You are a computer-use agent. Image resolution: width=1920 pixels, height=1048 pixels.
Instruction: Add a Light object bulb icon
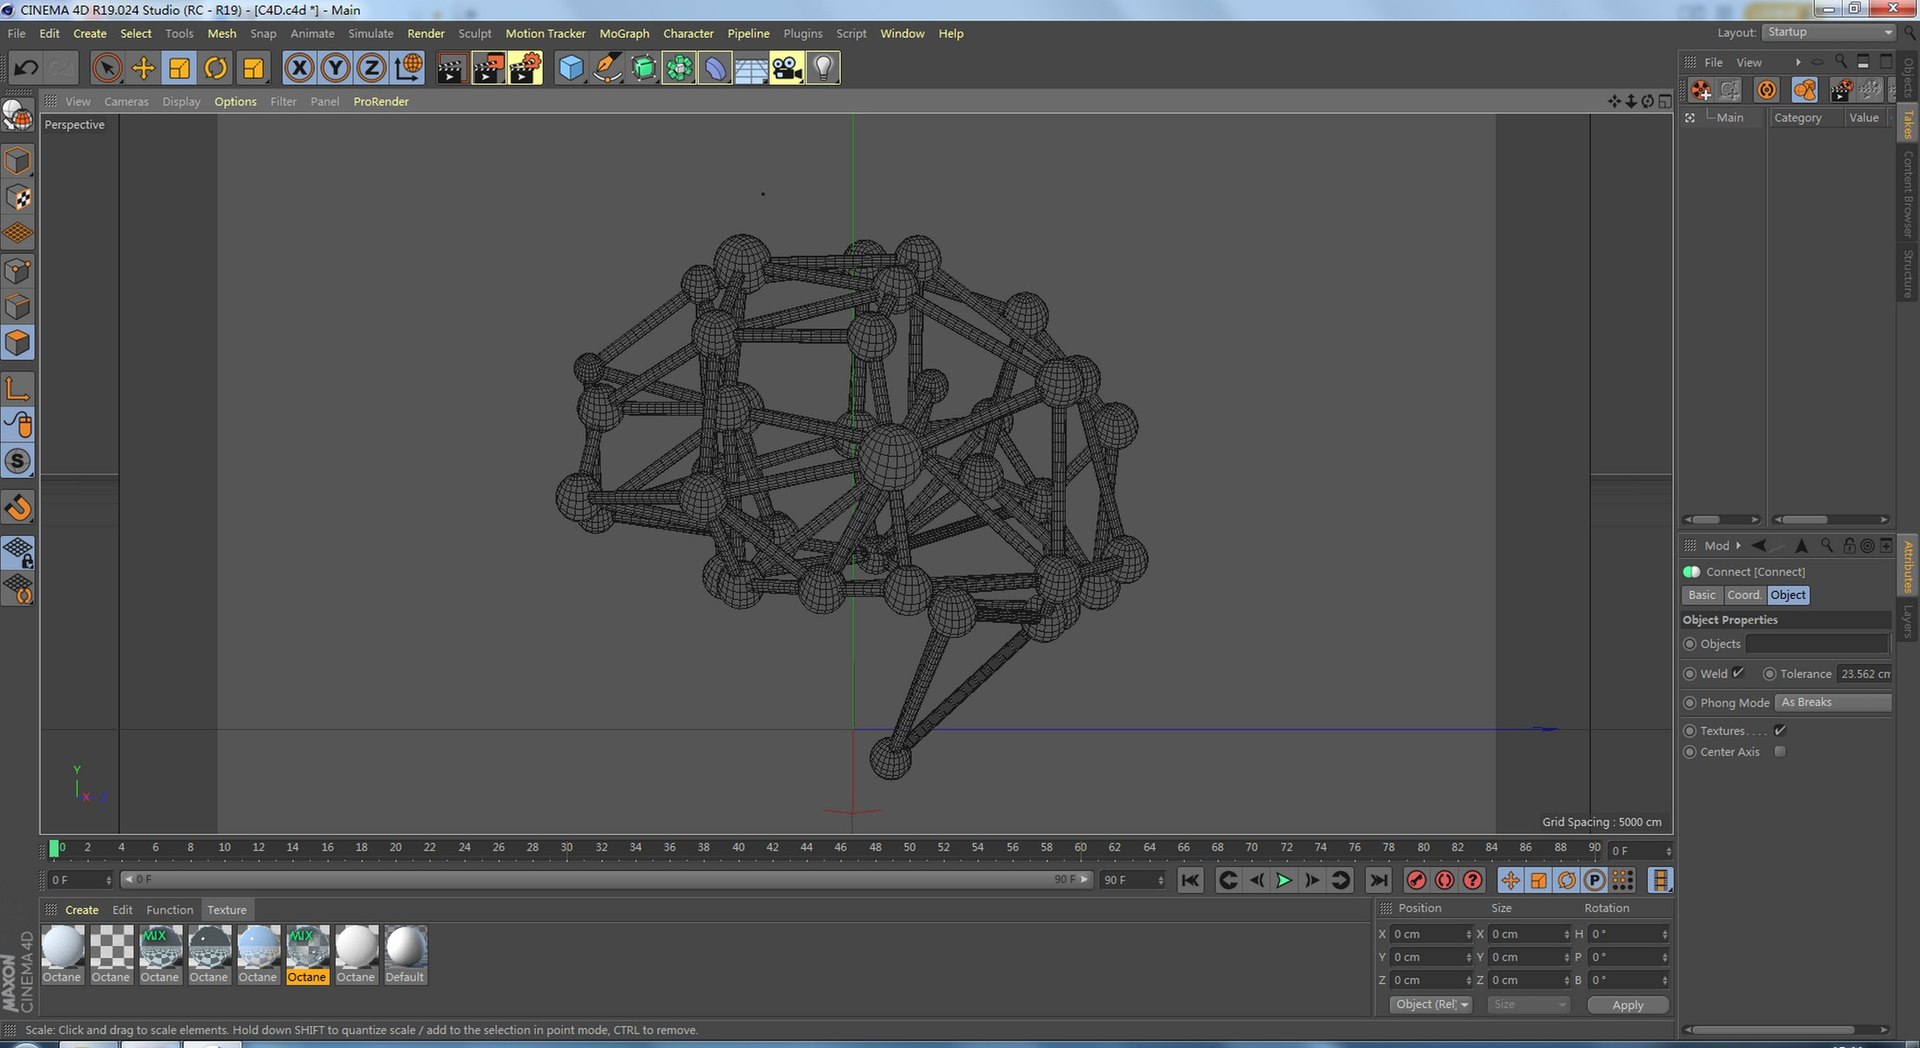coord(823,68)
